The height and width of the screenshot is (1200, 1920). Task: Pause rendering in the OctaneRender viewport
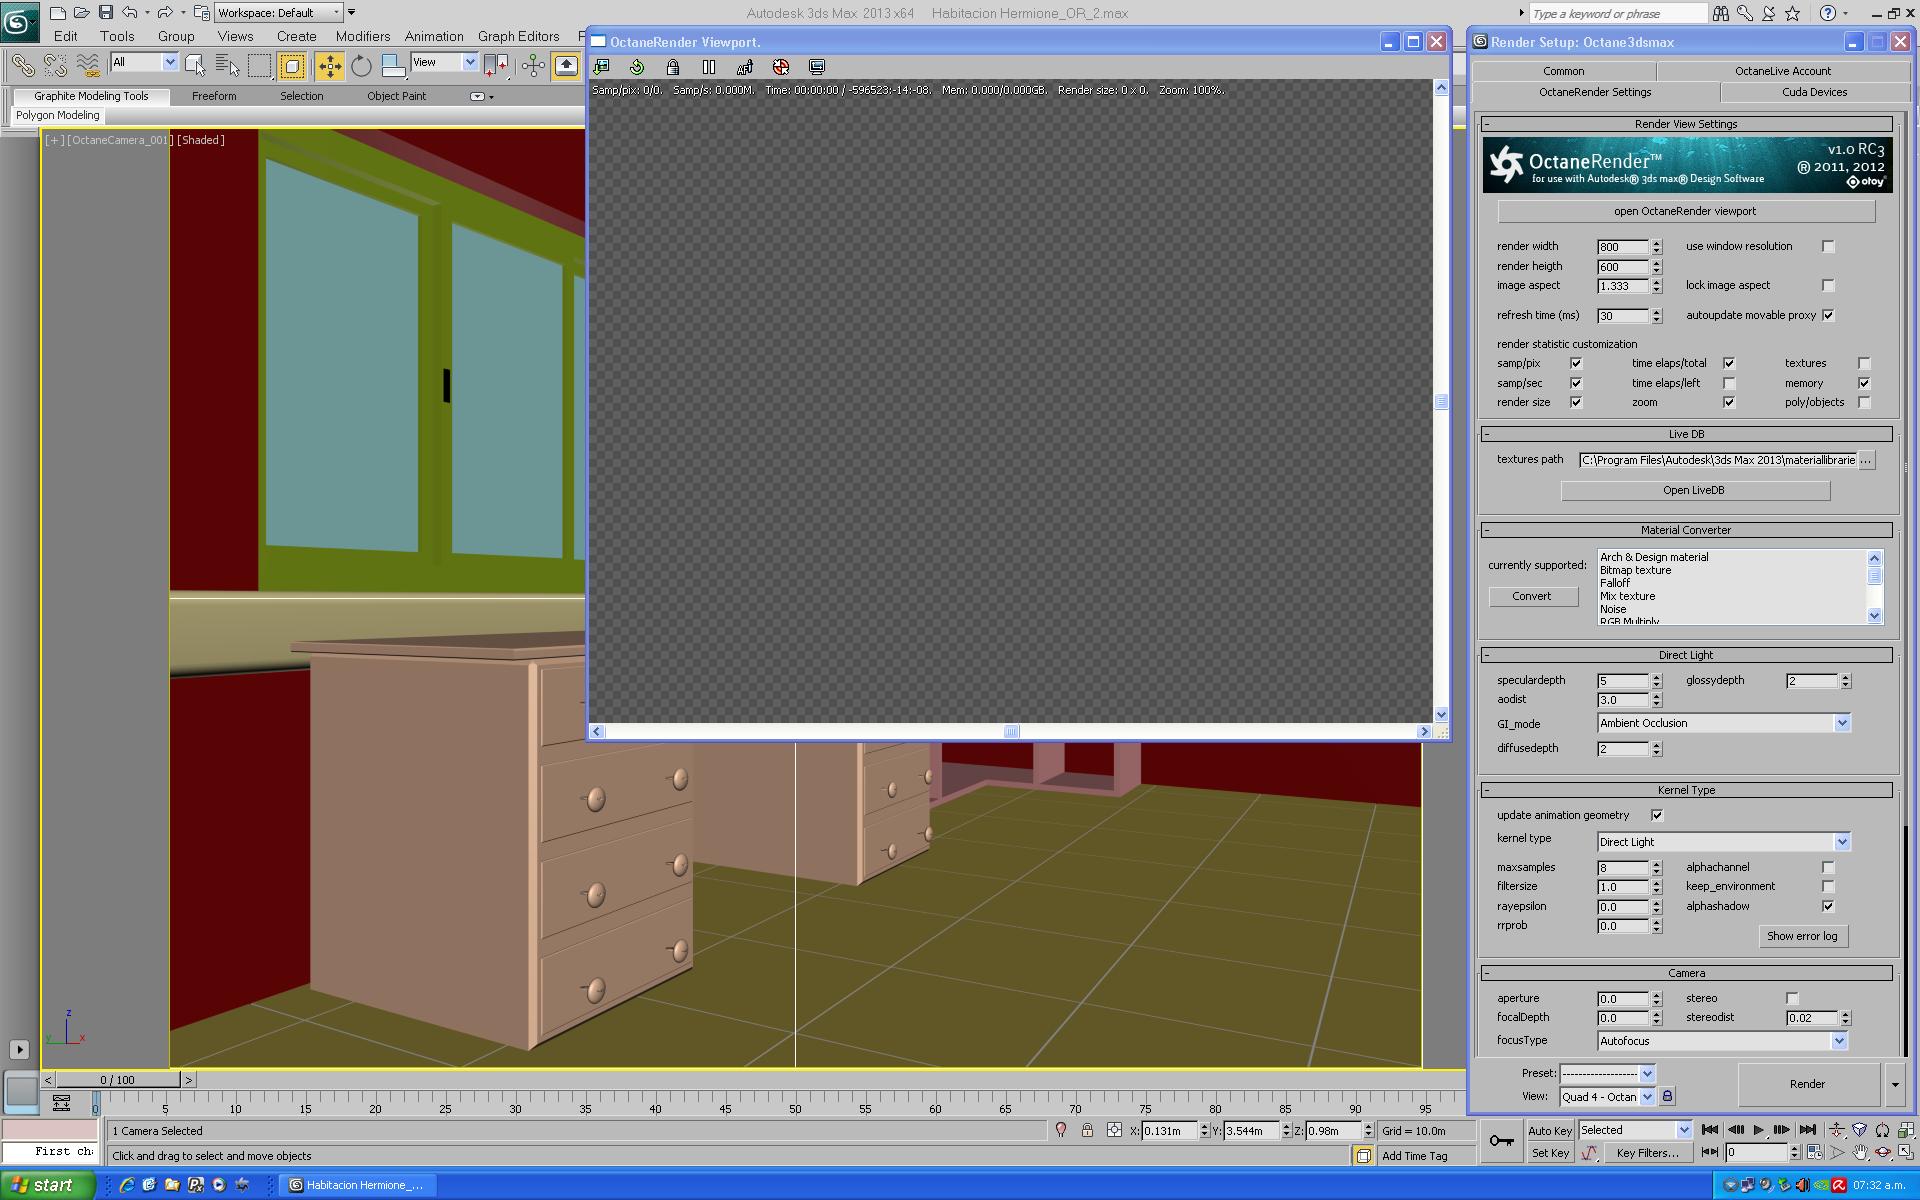click(x=709, y=67)
